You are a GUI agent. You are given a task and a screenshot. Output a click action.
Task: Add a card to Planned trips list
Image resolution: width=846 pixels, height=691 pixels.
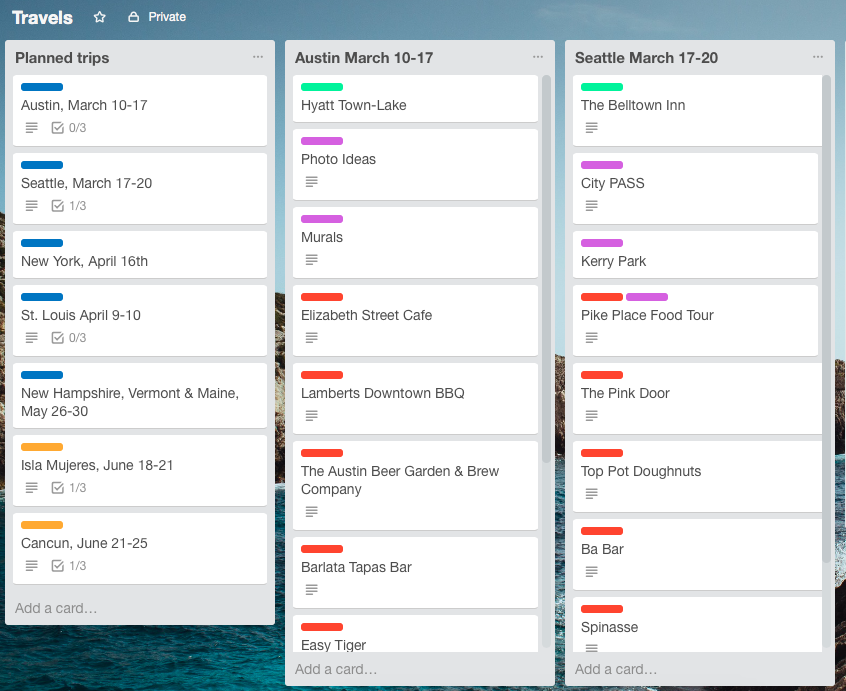(56, 608)
